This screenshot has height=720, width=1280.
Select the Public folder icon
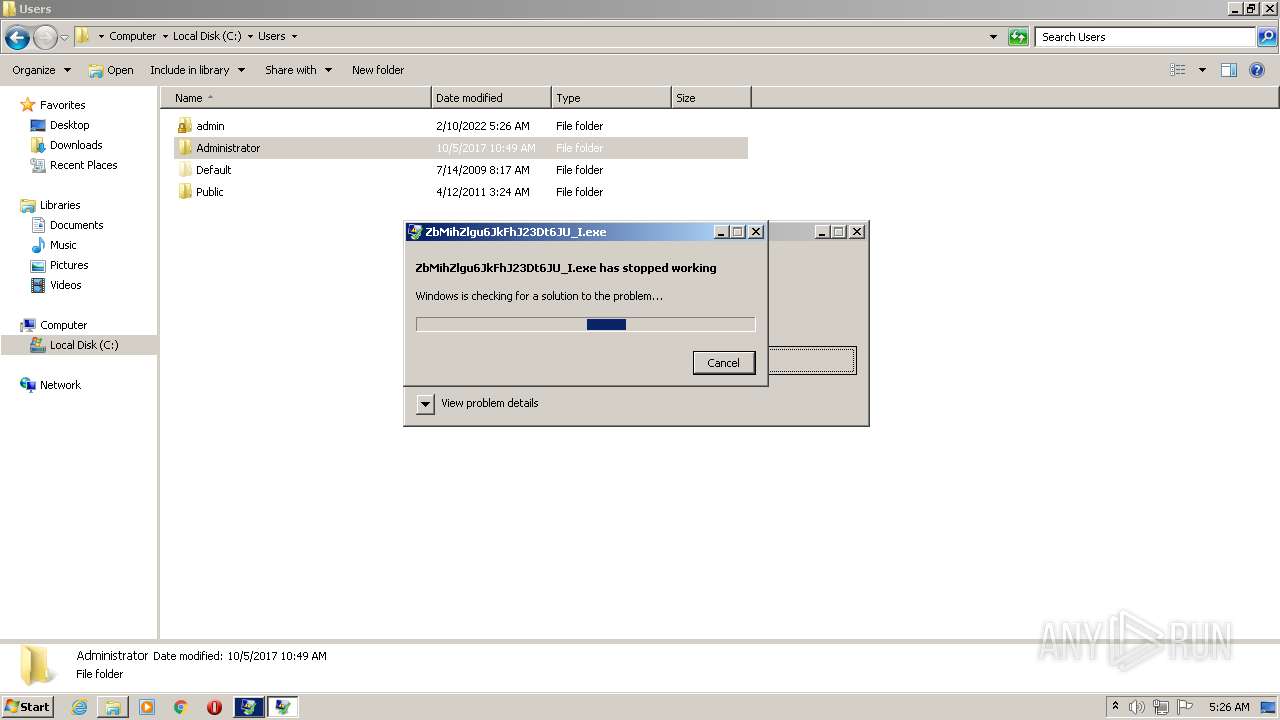click(x=184, y=192)
